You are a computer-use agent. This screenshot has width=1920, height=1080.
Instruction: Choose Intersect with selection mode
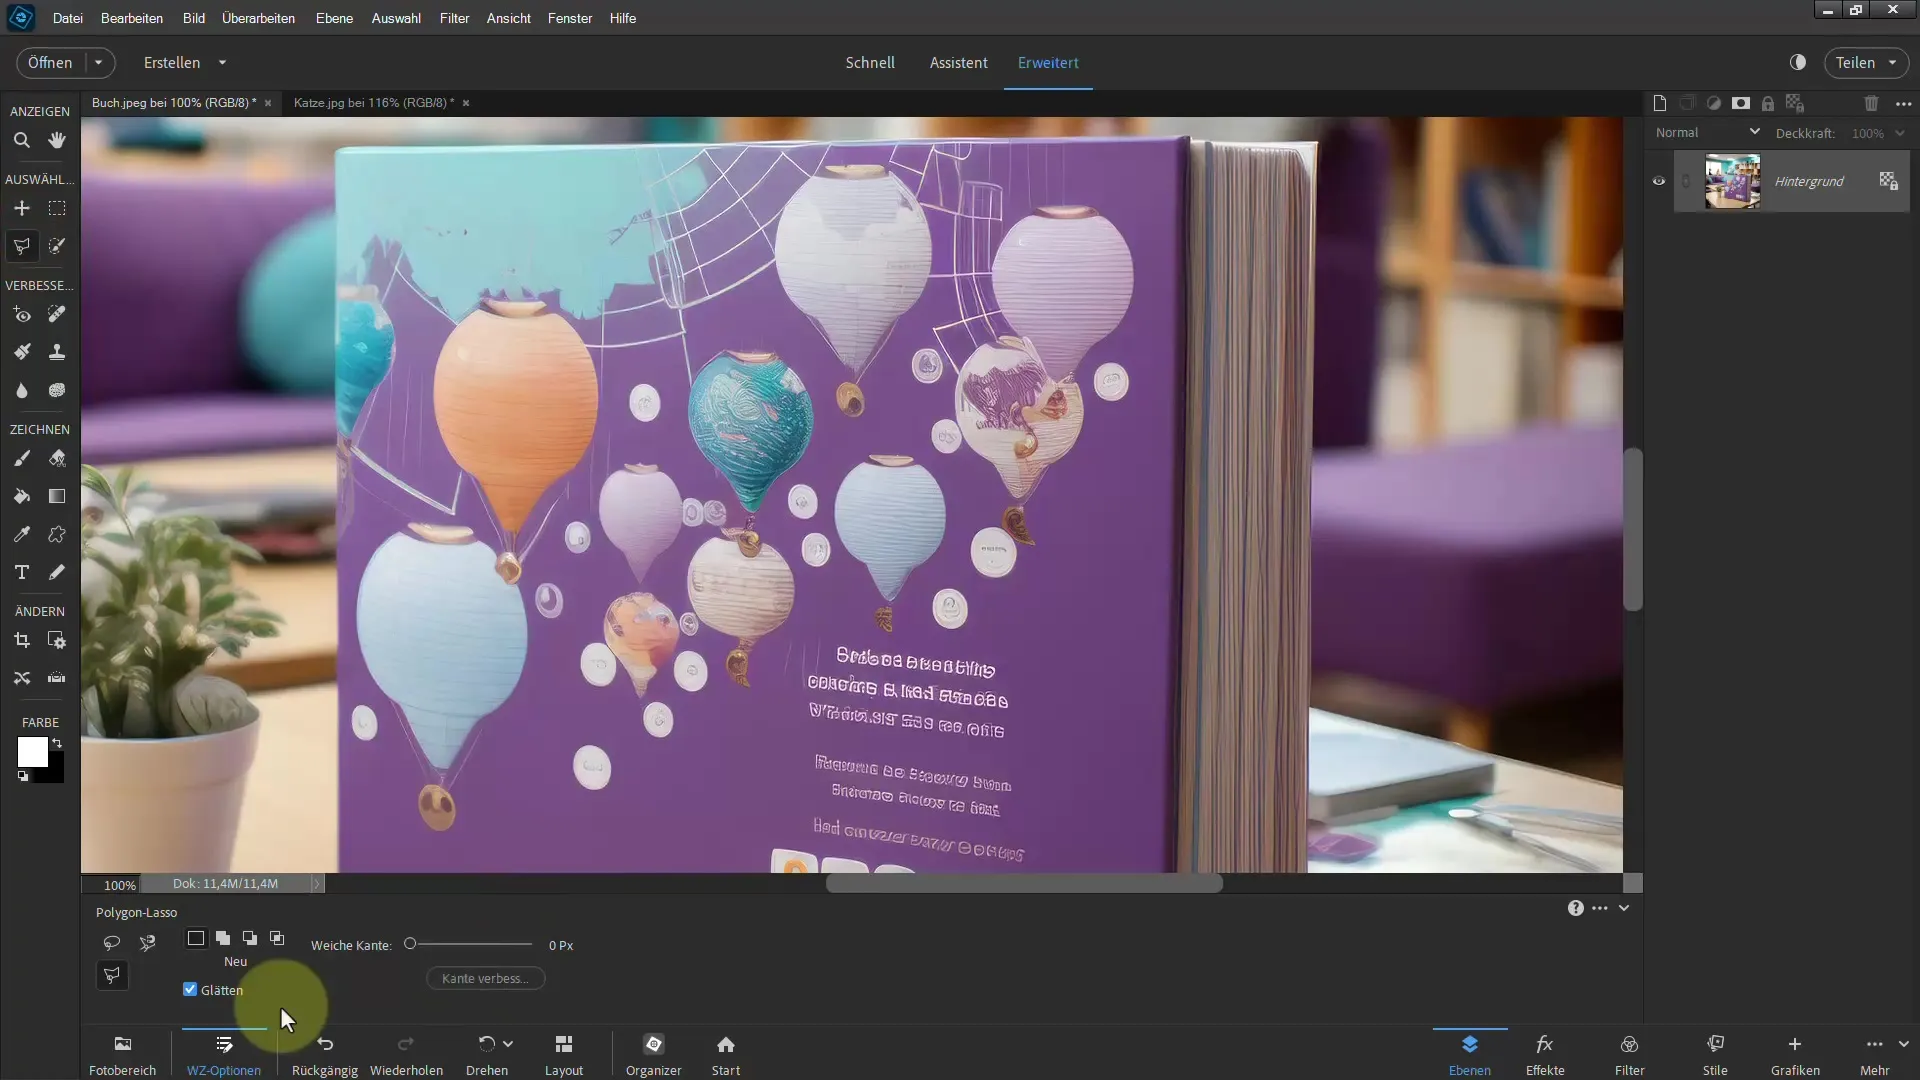277,938
